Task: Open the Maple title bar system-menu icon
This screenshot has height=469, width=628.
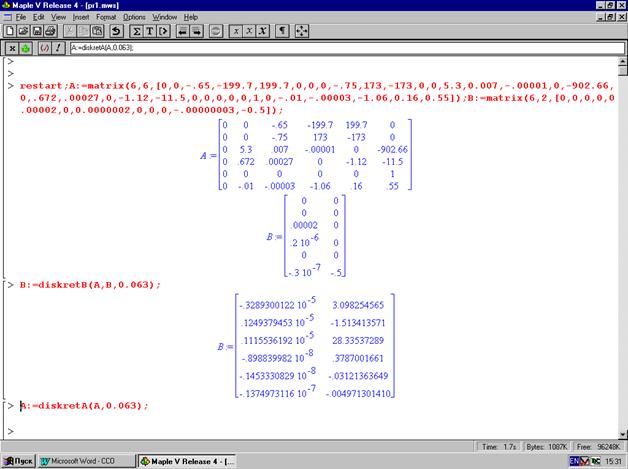Action: (x=6, y=5)
